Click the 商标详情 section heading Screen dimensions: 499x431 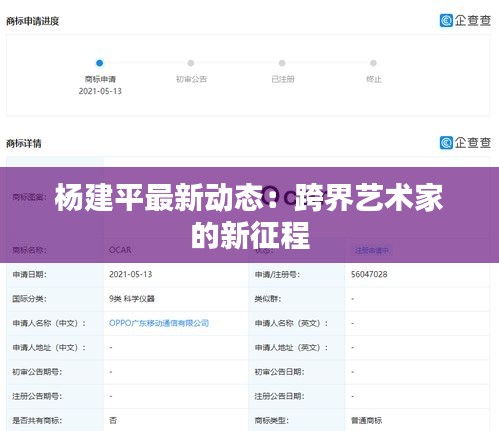pos(24,143)
